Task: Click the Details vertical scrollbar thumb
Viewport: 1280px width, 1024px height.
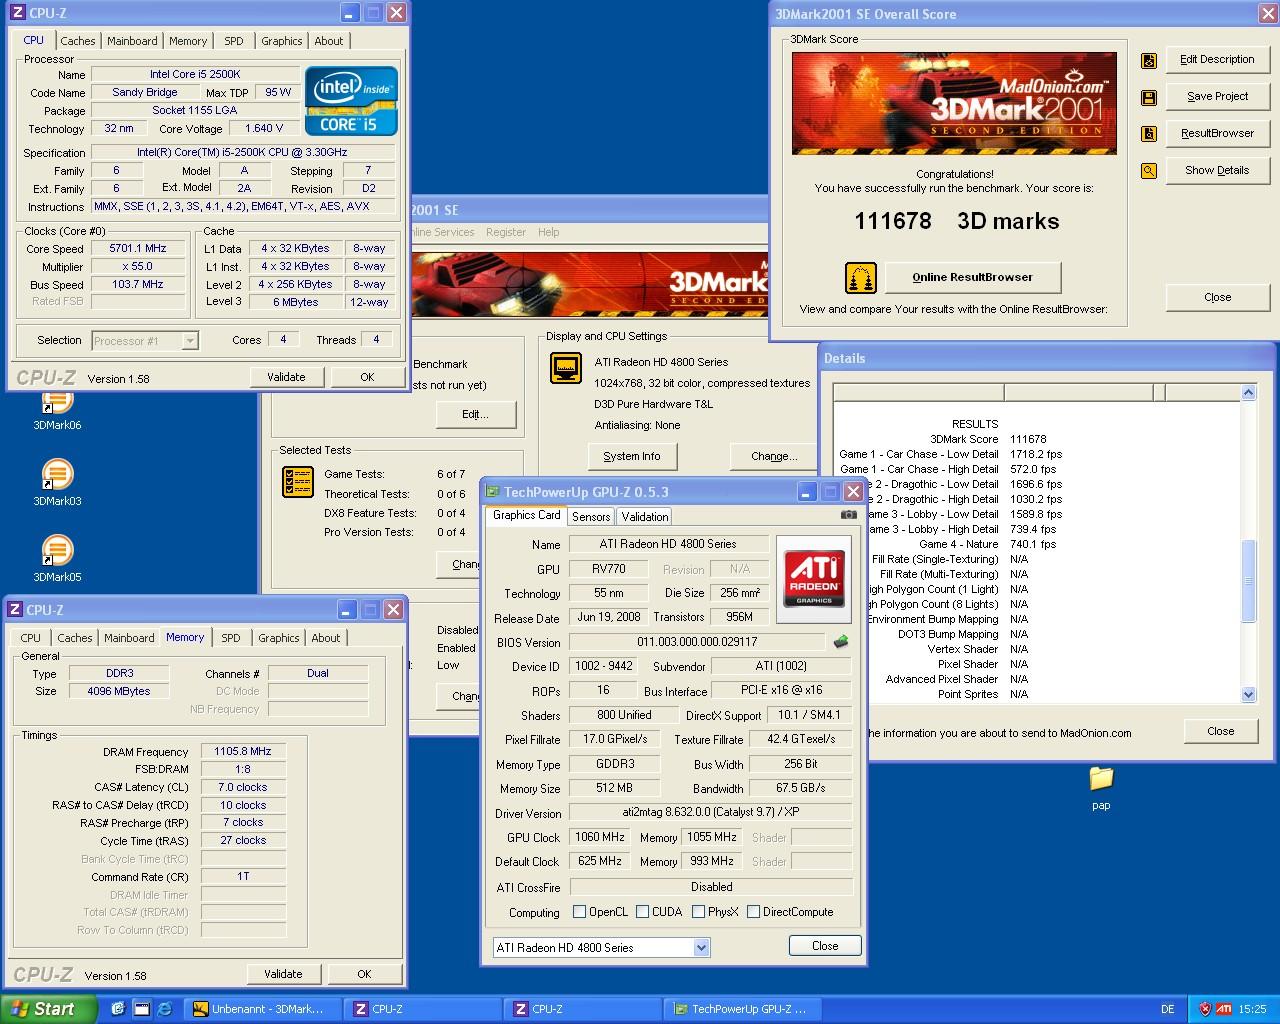Action: (x=1248, y=582)
